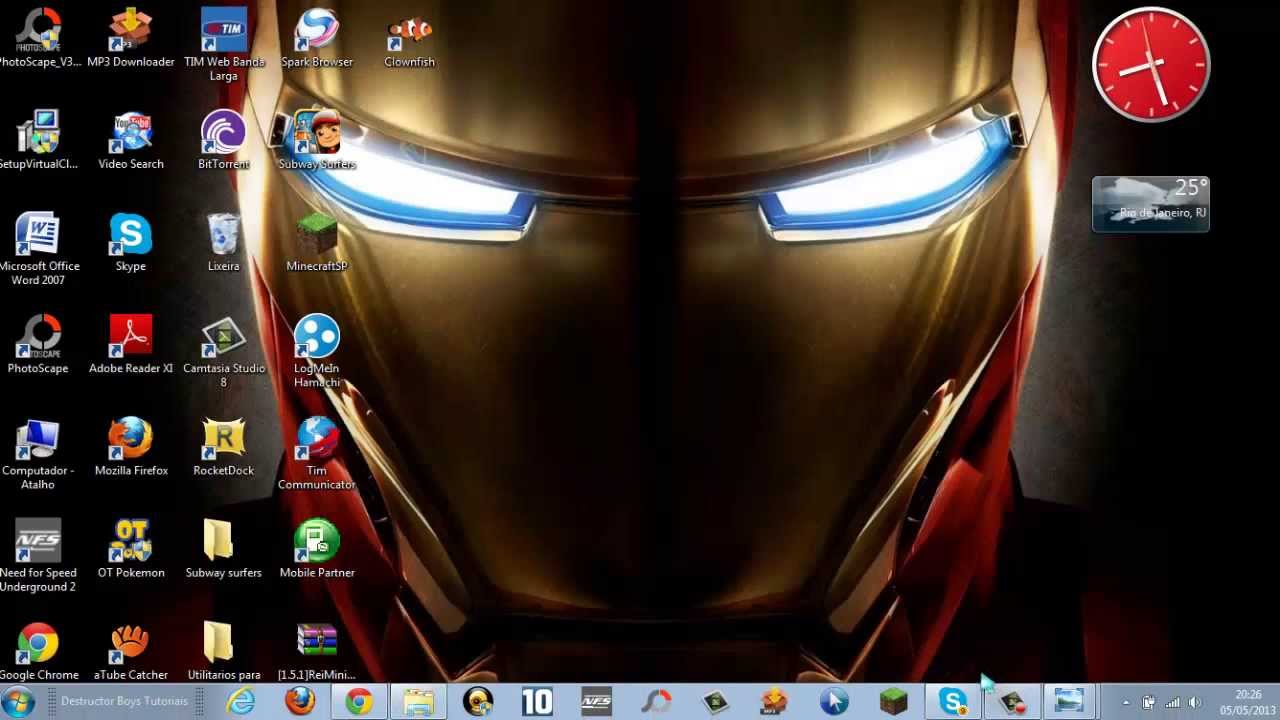Viewport: 1280px width, 720px height.
Task: Launch Need for Speed Underground 2 shortcut
Action: click(38, 556)
